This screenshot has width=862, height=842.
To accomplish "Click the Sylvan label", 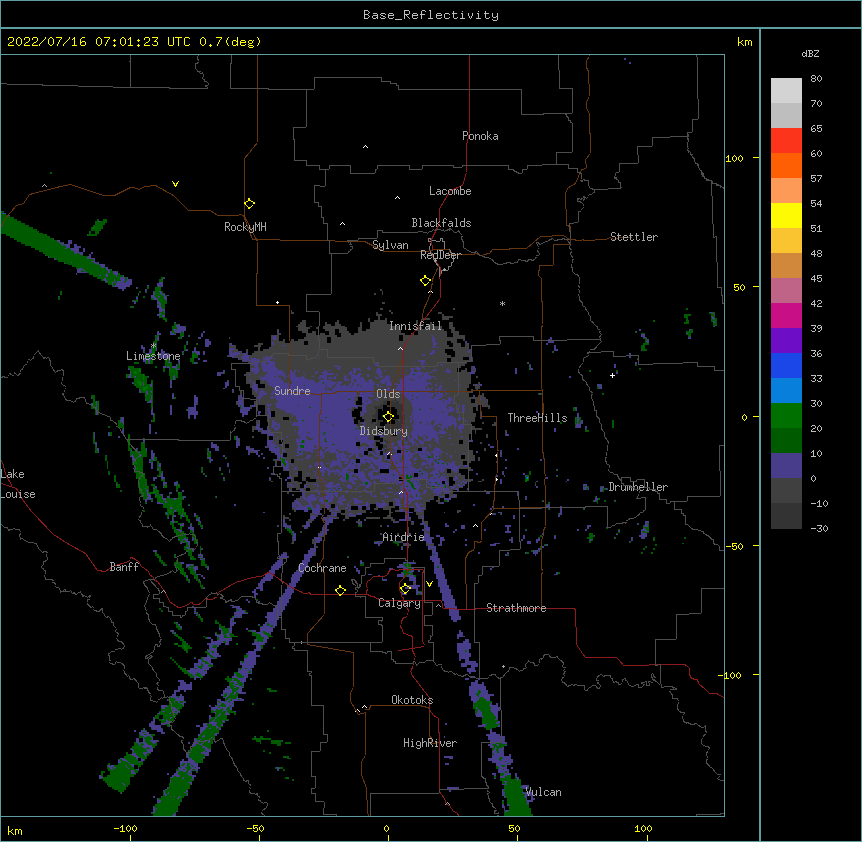I will click(390, 245).
